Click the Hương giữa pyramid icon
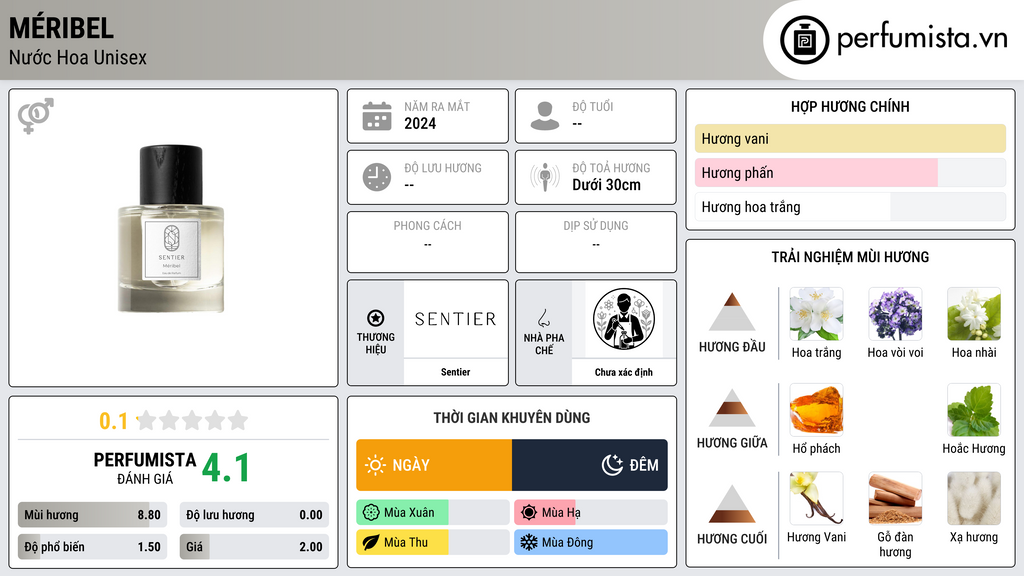Screen dimensions: 1024x576 (732, 408)
